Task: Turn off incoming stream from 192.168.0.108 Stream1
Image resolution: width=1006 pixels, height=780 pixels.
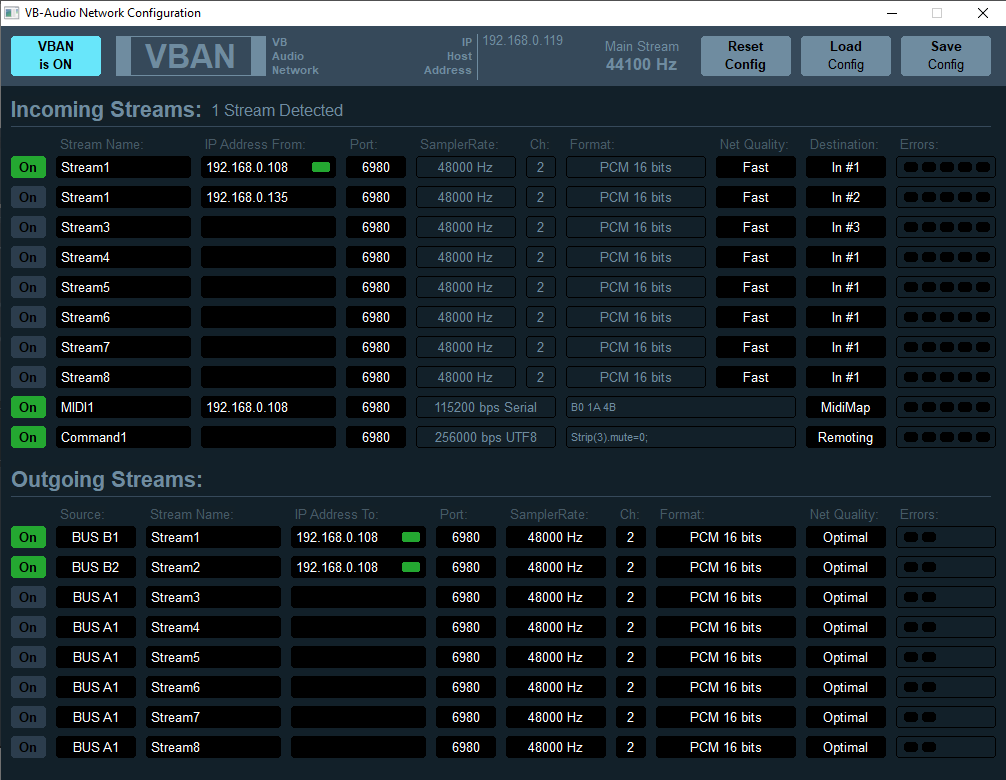Action: pyautogui.click(x=28, y=167)
